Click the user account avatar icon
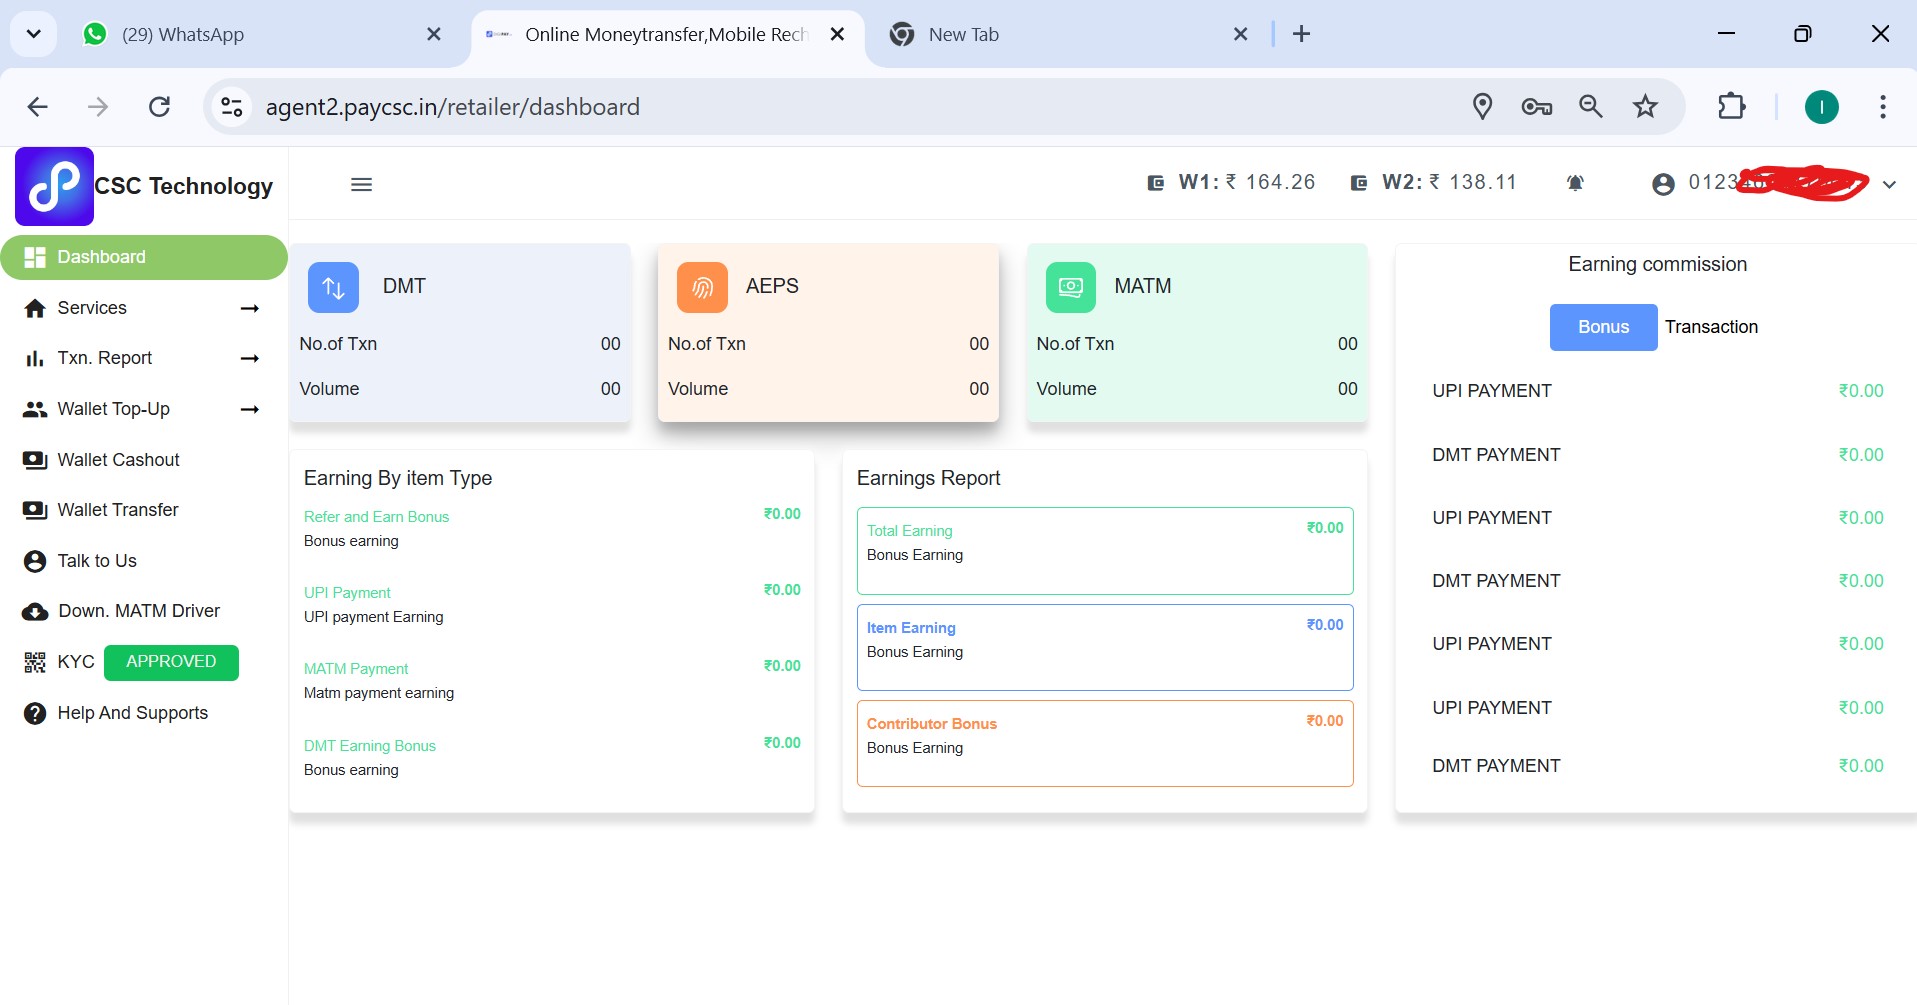The height and width of the screenshot is (1005, 1917). [1663, 184]
